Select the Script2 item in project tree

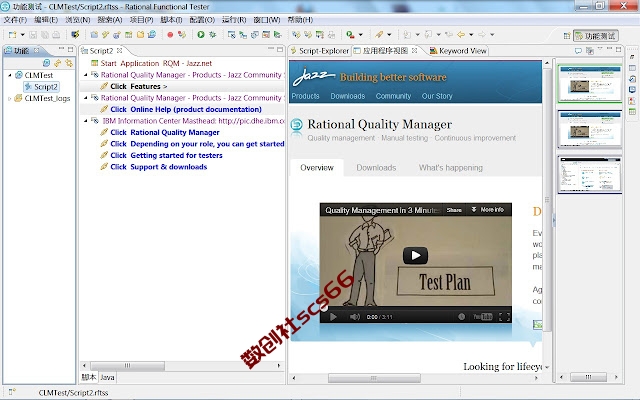[x=42, y=87]
